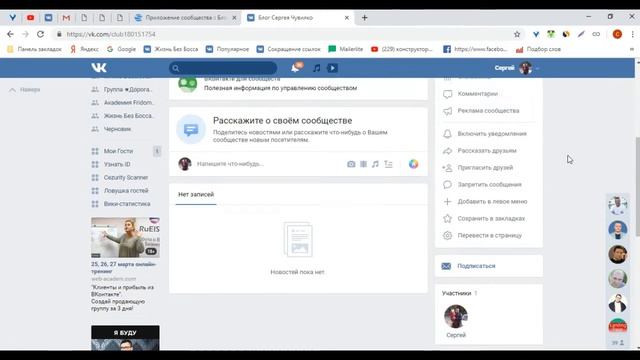
Task: Open the Группа Дорога group link
Action: coord(128,89)
